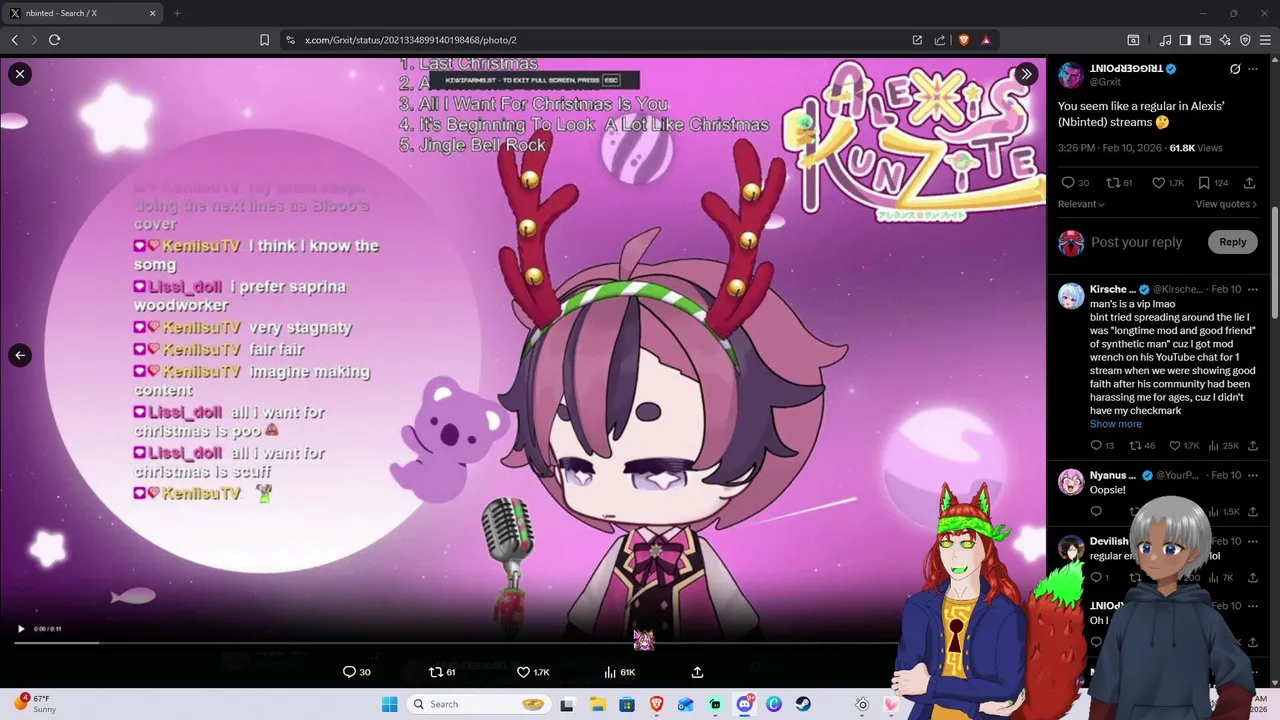This screenshot has width=1280, height=720.
Task: Open the browser hamburger menu
Action: [x=1266, y=40]
